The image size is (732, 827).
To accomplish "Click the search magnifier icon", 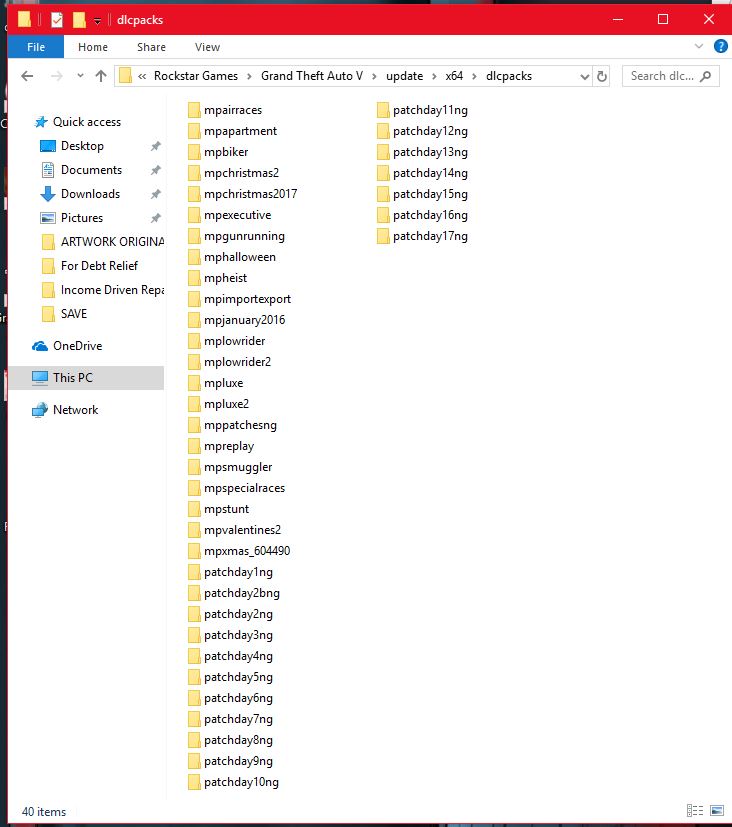I will (x=706, y=76).
